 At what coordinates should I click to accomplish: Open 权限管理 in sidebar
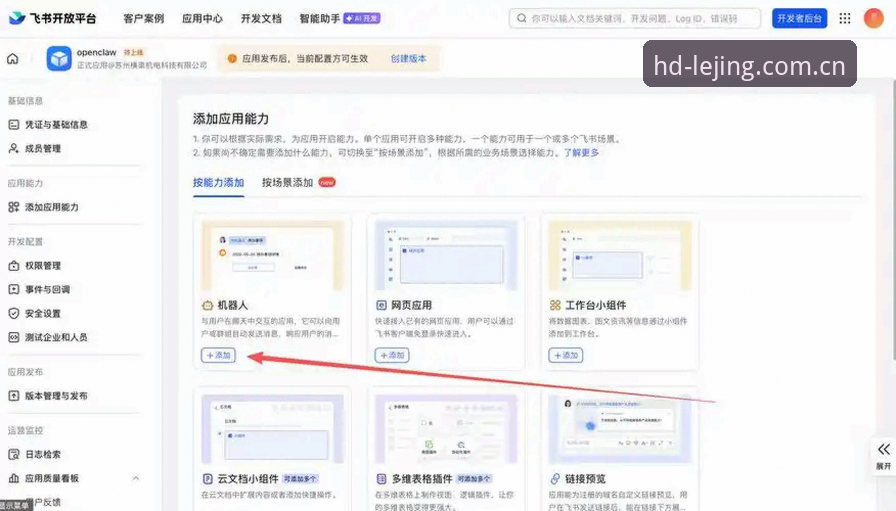click(x=43, y=266)
